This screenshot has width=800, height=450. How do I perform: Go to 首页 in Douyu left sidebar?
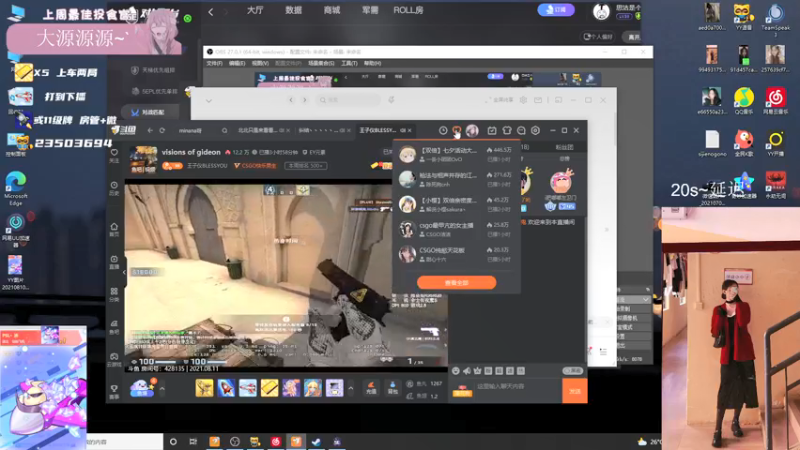click(114, 229)
